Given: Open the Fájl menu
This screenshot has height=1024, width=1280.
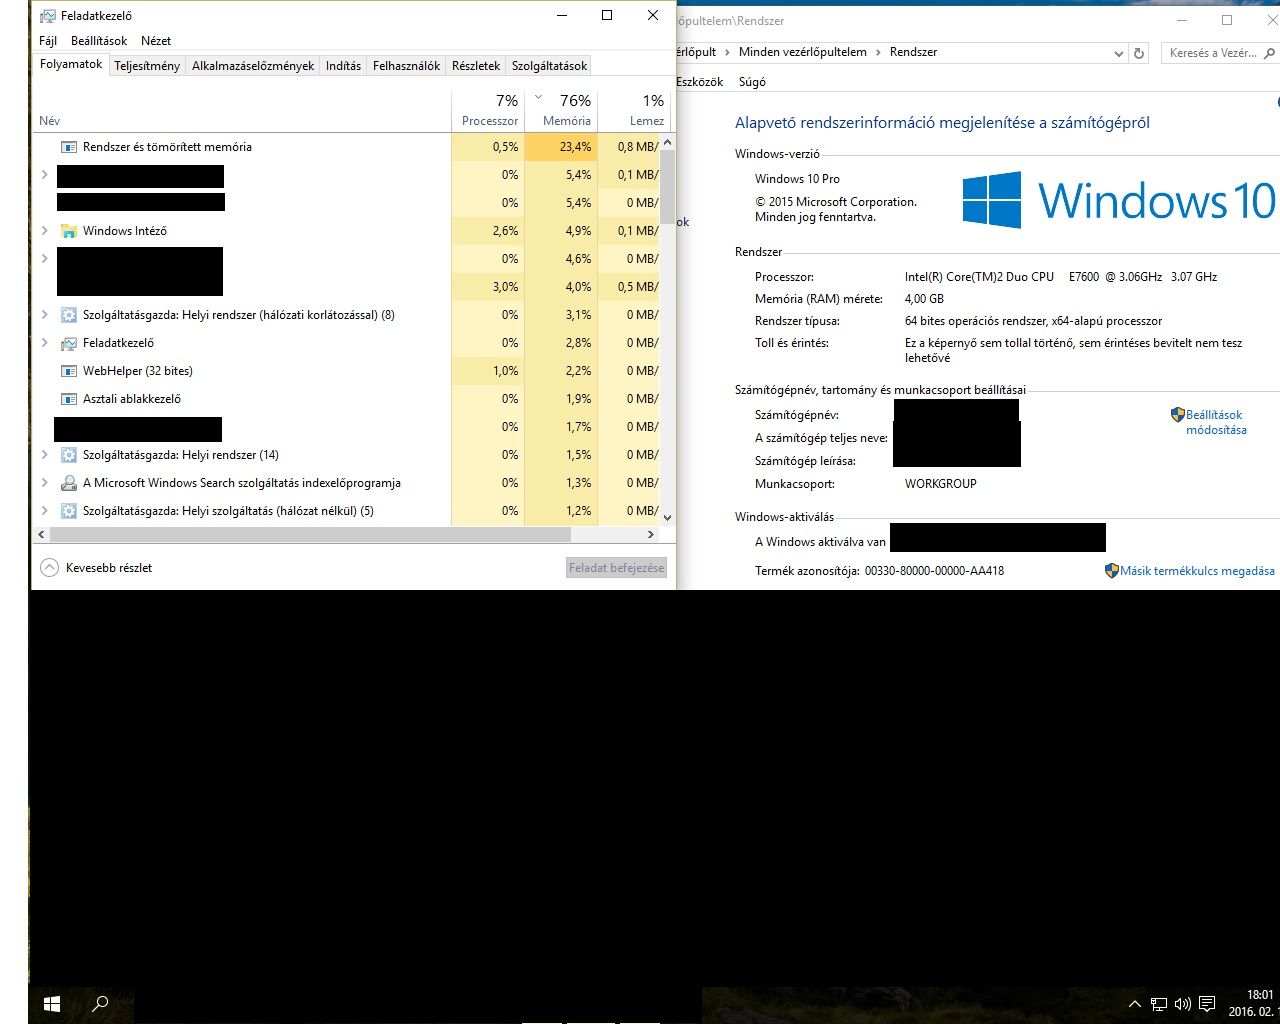Looking at the screenshot, I should pos(48,41).
